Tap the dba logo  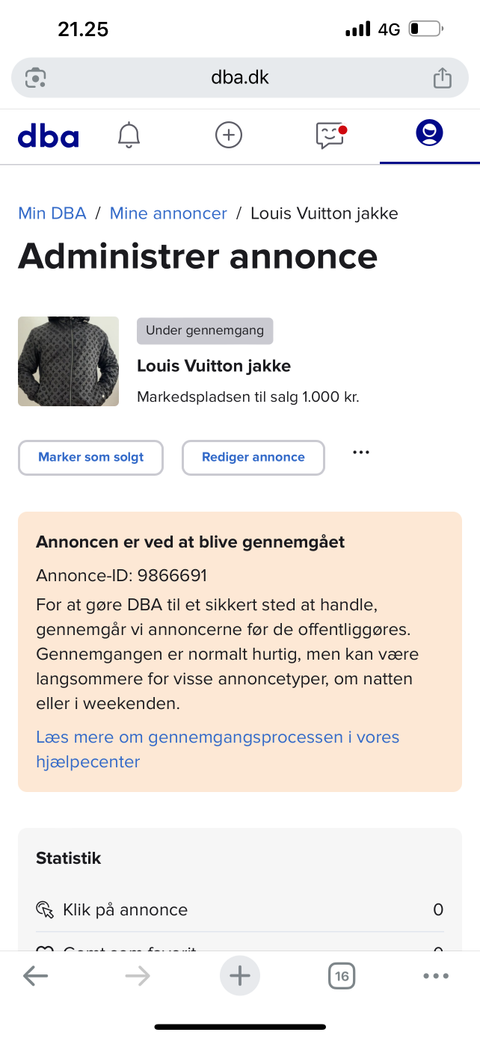click(x=48, y=136)
